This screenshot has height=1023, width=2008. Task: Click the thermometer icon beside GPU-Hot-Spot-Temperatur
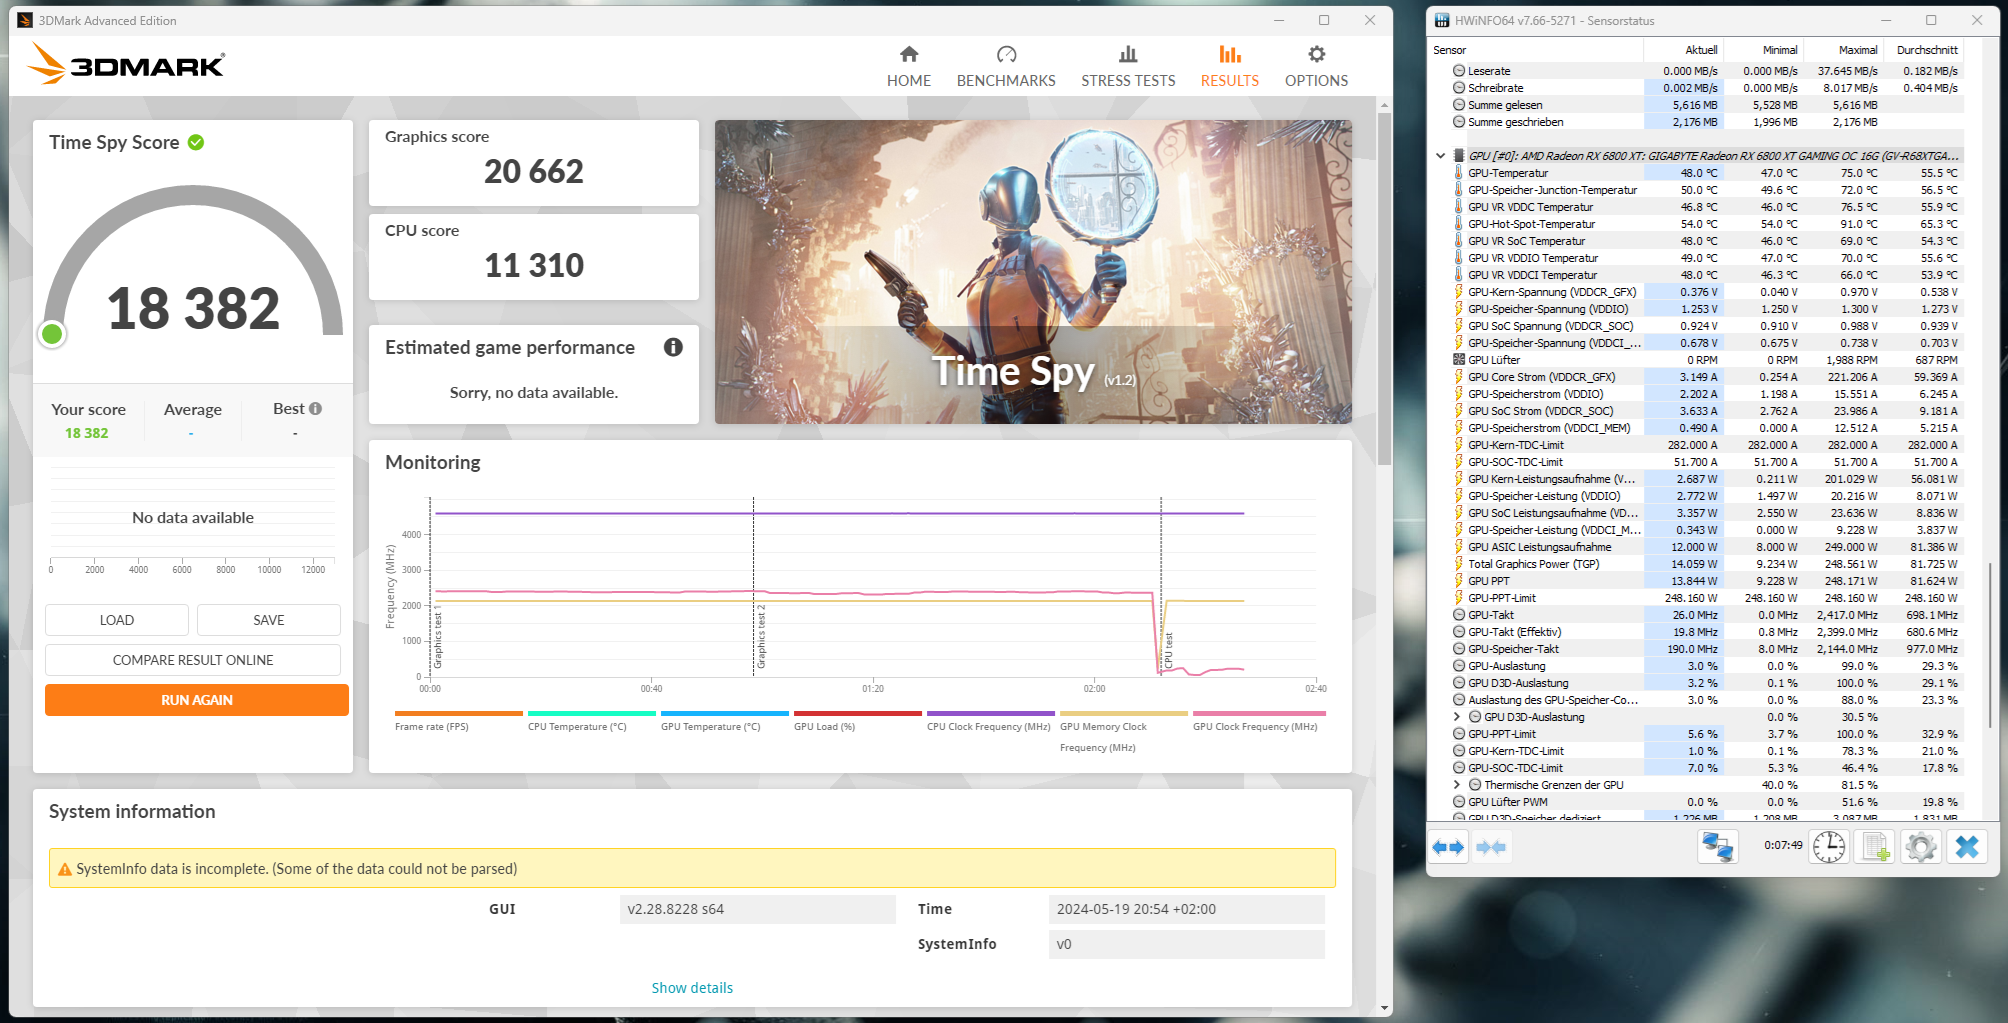1459,224
